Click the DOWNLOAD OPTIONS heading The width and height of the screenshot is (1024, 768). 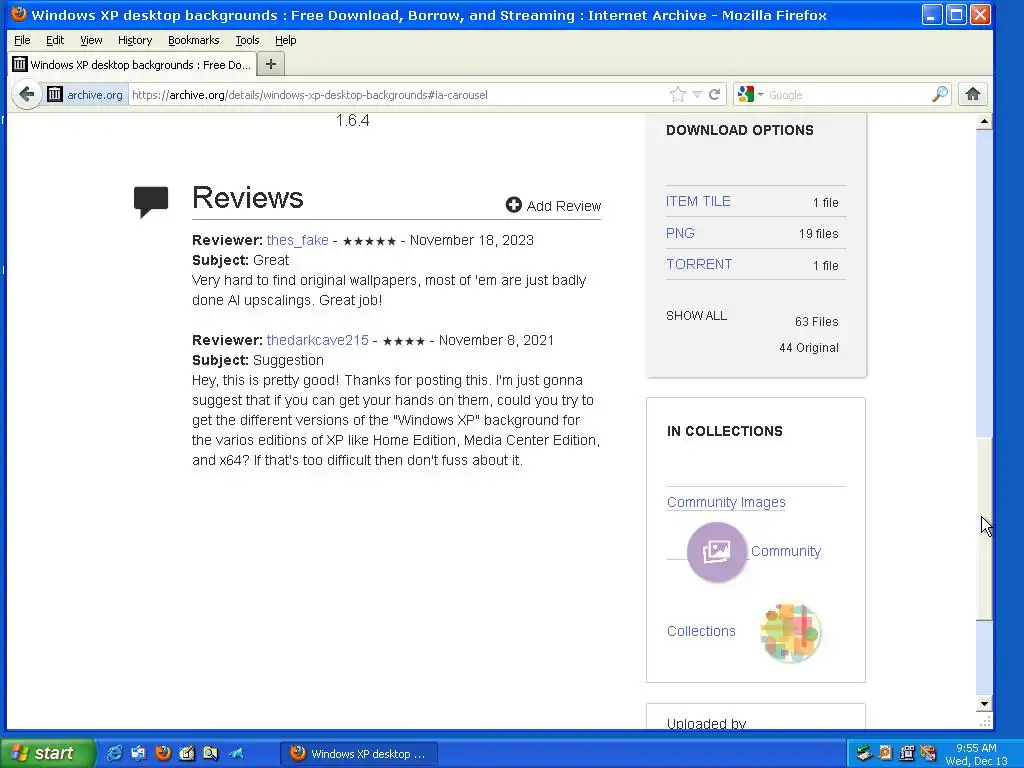click(740, 130)
